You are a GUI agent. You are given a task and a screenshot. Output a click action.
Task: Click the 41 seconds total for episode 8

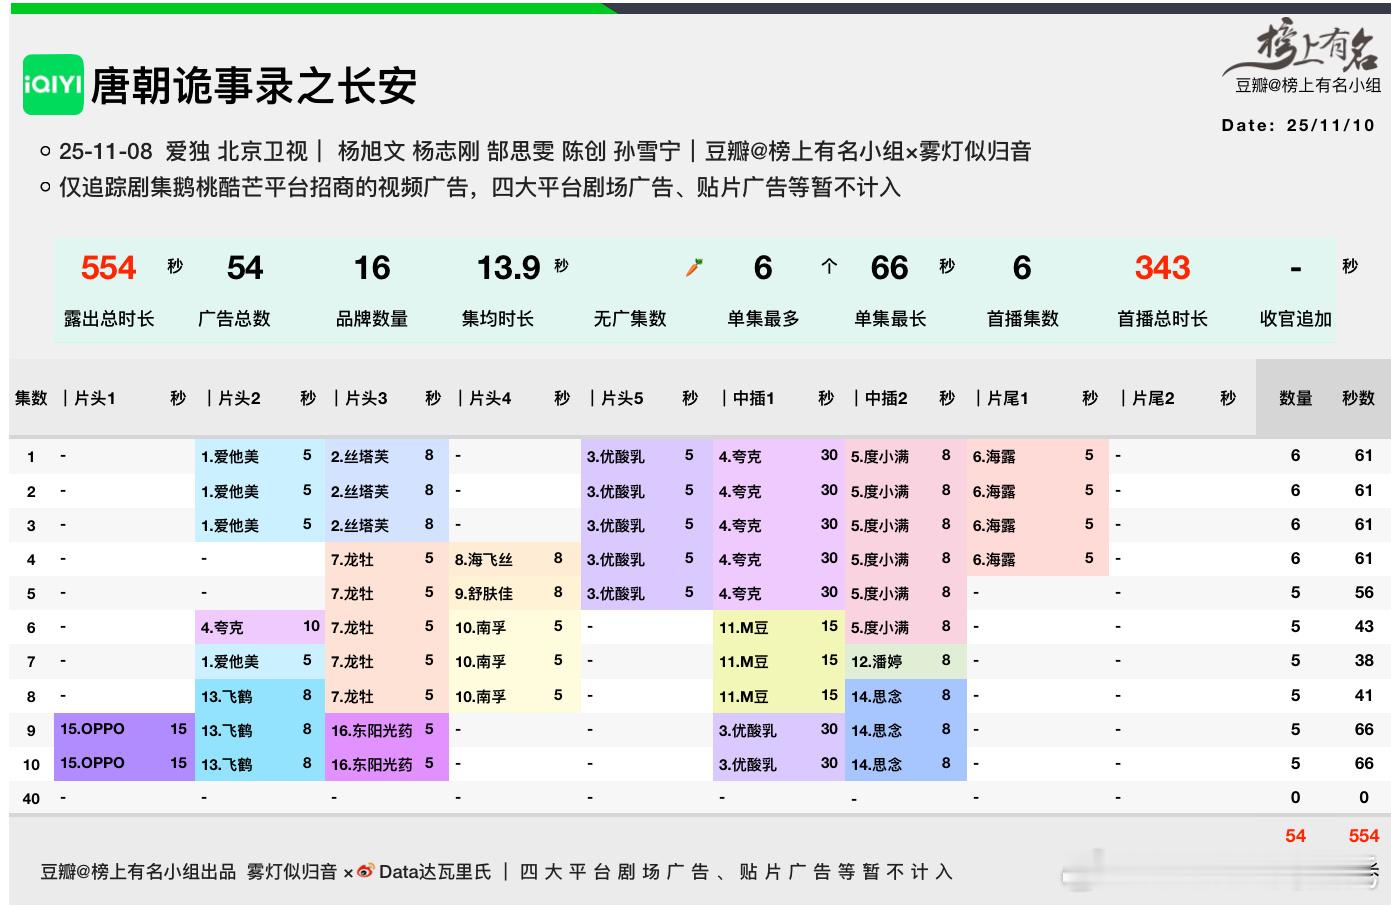pyautogui.click(x=1364, y=695)
